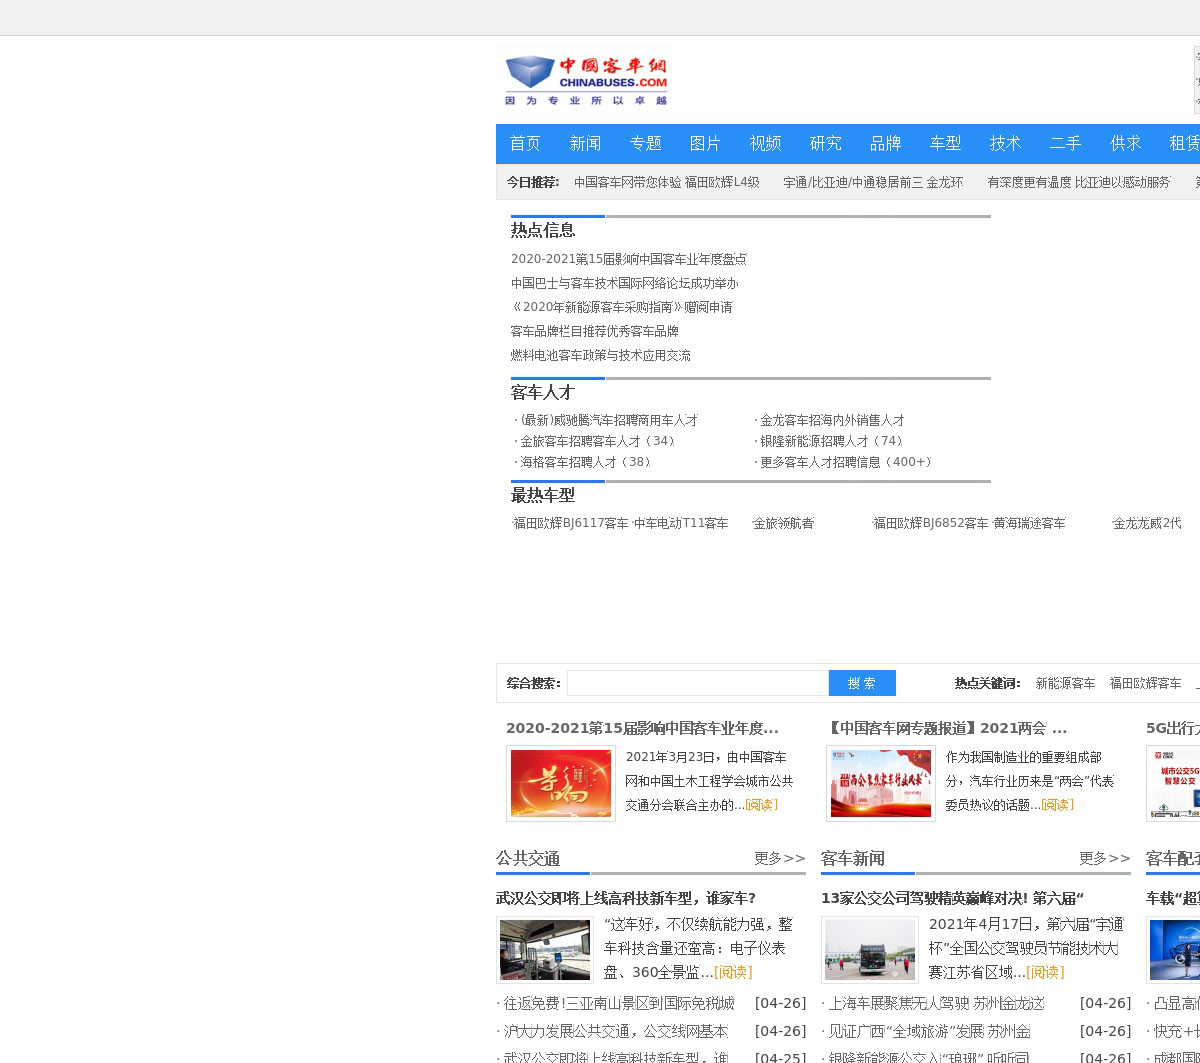Open recommended link 中国客车网带您体验 福田欧辉L4级
The height and width of the screenshot is (1063, 1200).
(667, 182)
